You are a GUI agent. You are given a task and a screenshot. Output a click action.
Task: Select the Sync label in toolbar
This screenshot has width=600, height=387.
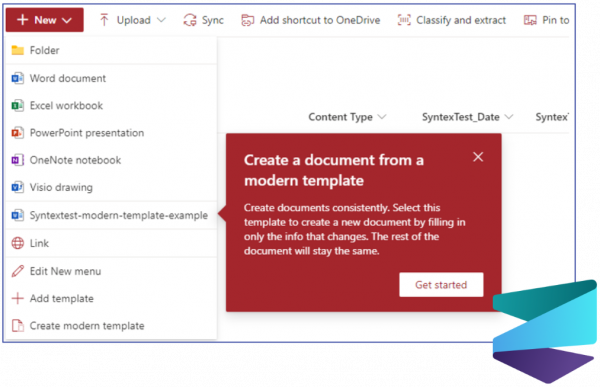213,20
